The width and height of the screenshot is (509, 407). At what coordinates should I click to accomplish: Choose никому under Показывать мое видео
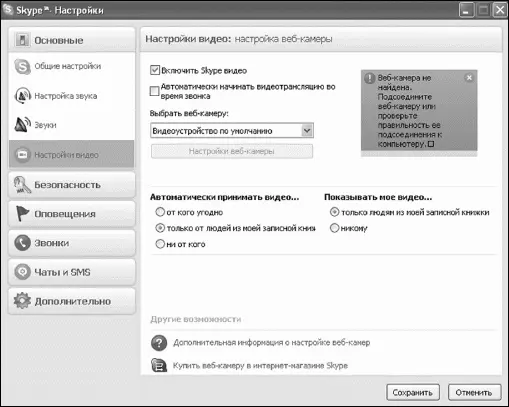pos(334,228)
